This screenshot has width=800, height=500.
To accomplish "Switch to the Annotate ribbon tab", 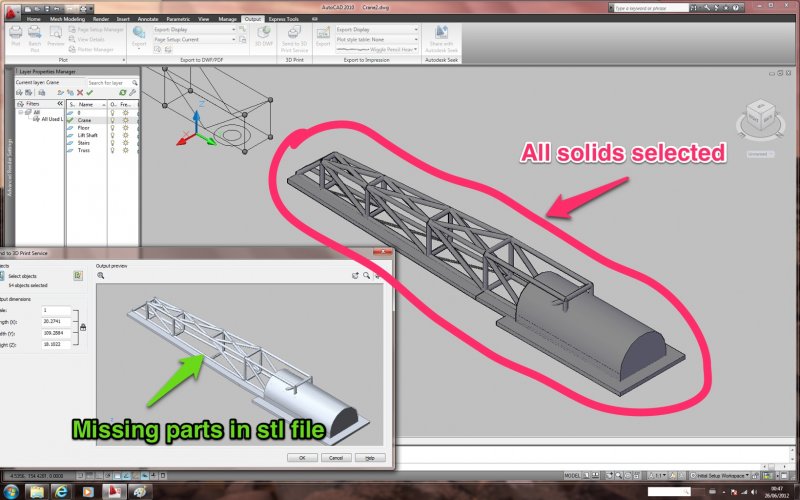I will pos(147,19).
